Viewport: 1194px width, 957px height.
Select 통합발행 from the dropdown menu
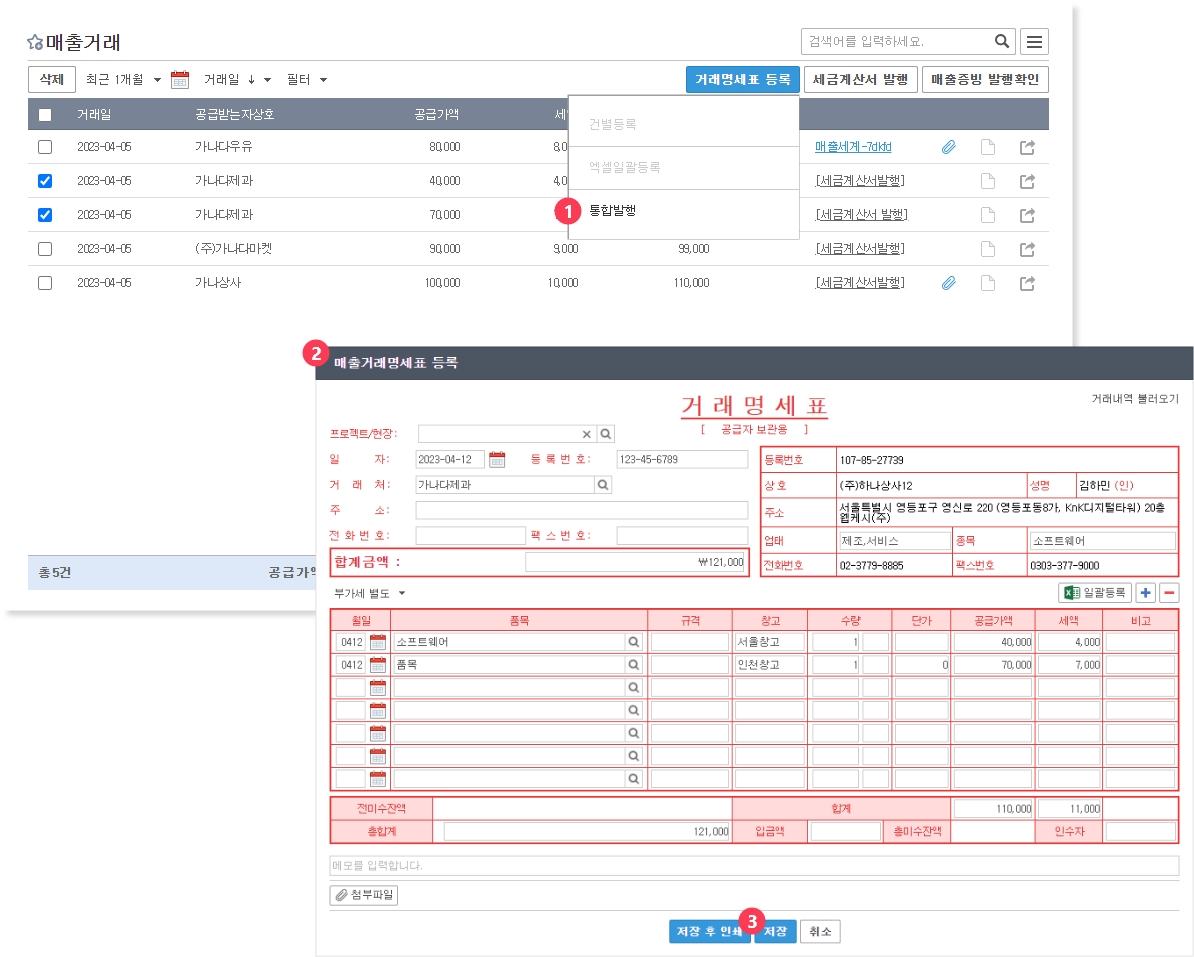pyautogui.click(x=612, y=211)
